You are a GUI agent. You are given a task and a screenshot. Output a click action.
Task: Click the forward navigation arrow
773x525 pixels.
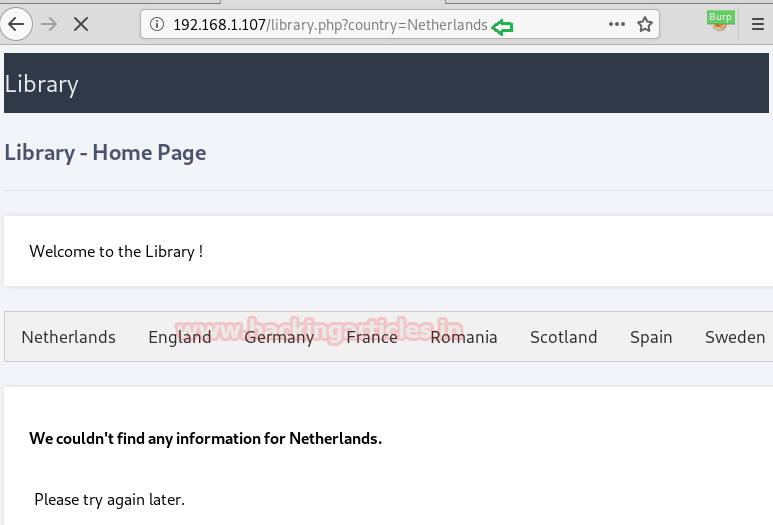49,24
